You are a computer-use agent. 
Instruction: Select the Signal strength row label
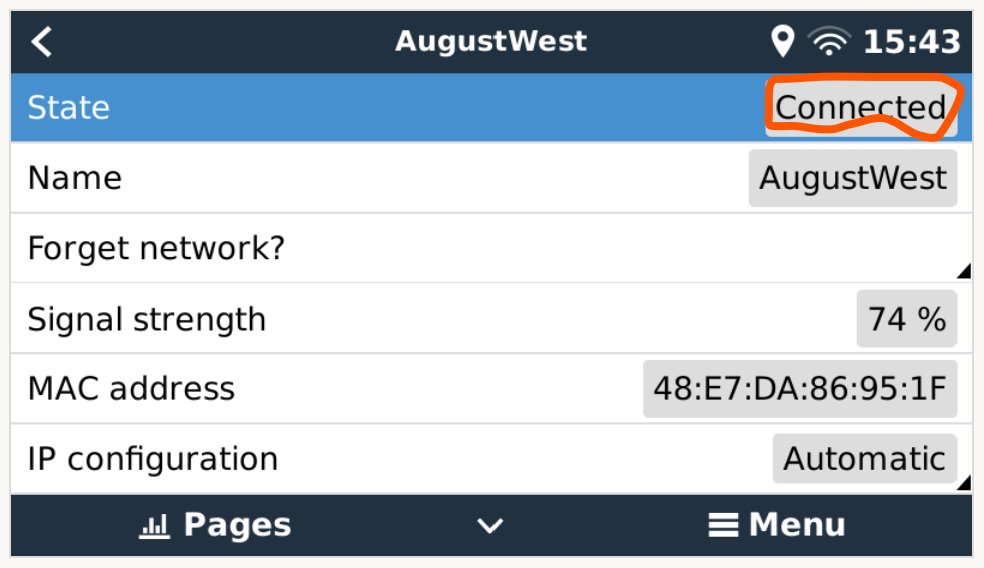[x=147, y=319]
